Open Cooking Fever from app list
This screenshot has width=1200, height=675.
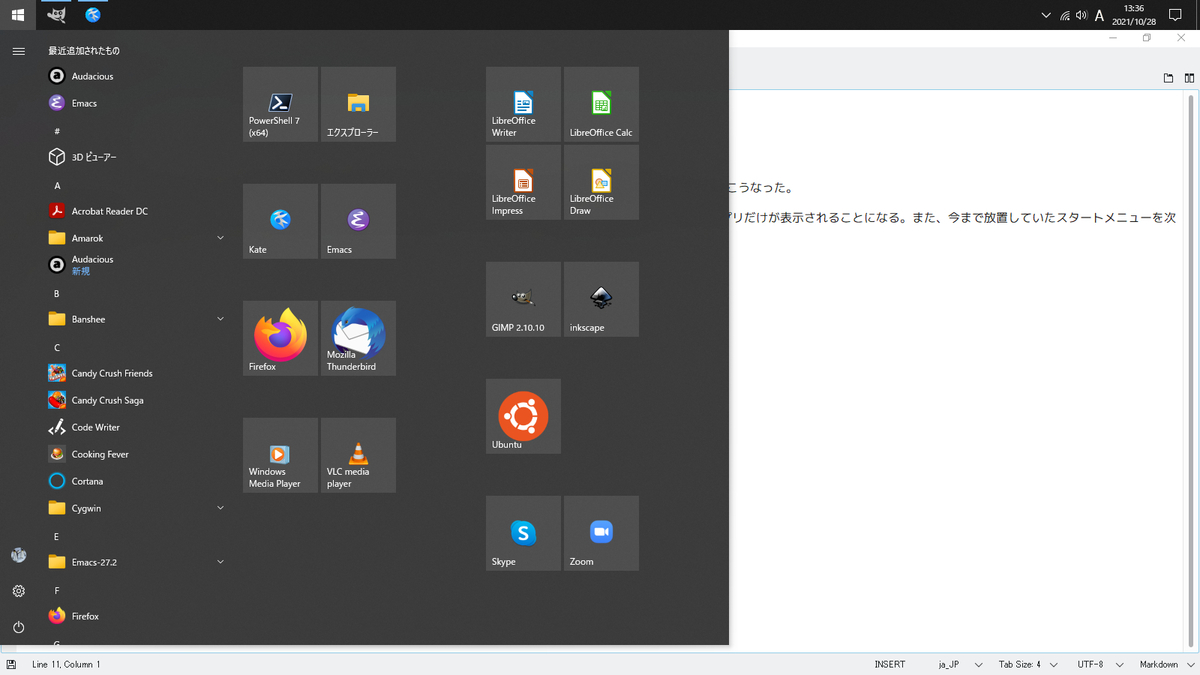pos(135,454)
